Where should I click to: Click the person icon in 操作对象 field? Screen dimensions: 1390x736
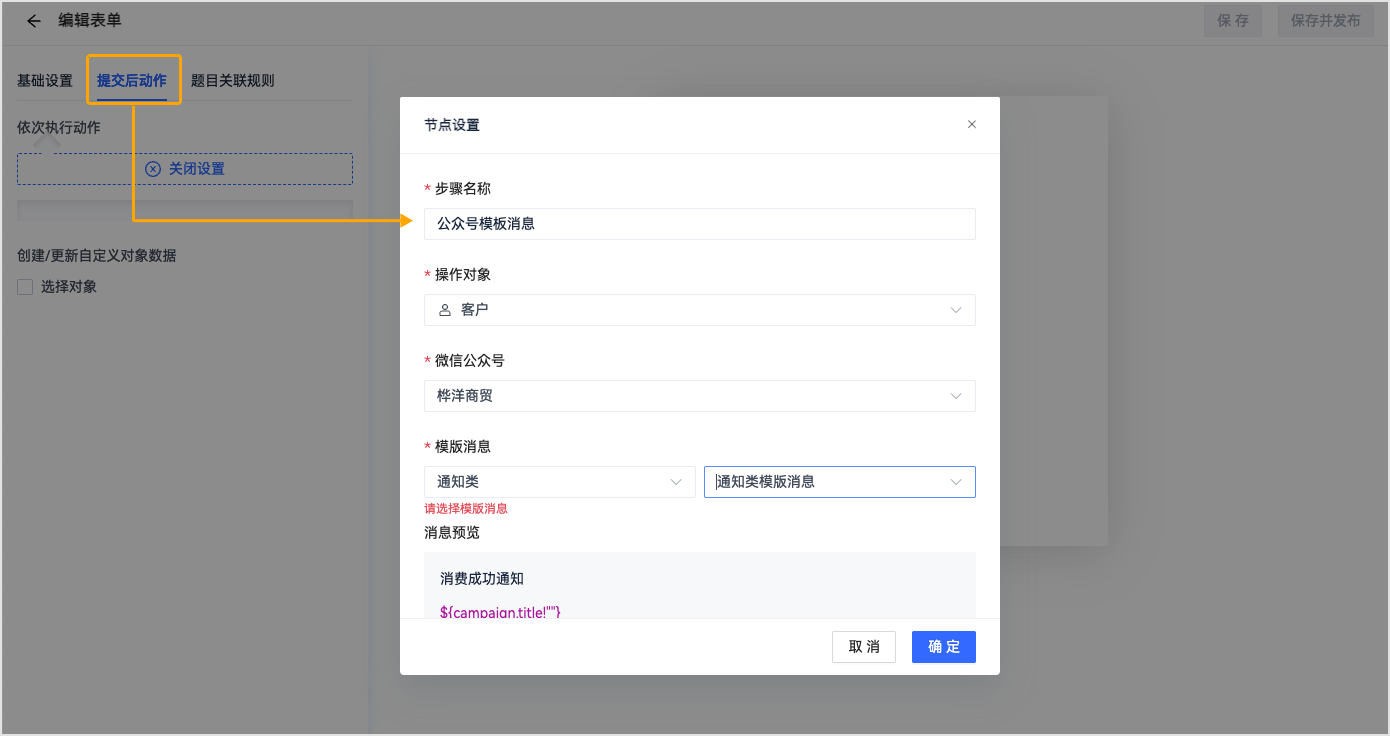tap(445, 310)
